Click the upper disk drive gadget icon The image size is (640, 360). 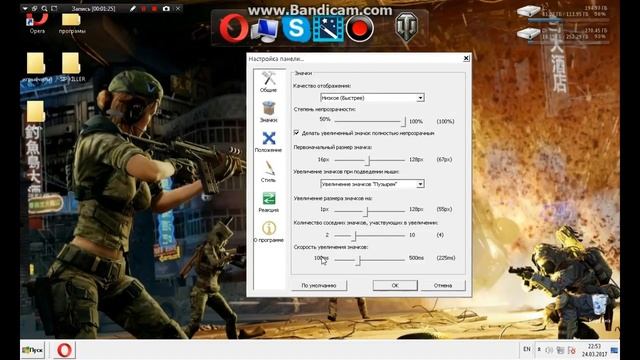pyautogui.click(x=529, y=11)
